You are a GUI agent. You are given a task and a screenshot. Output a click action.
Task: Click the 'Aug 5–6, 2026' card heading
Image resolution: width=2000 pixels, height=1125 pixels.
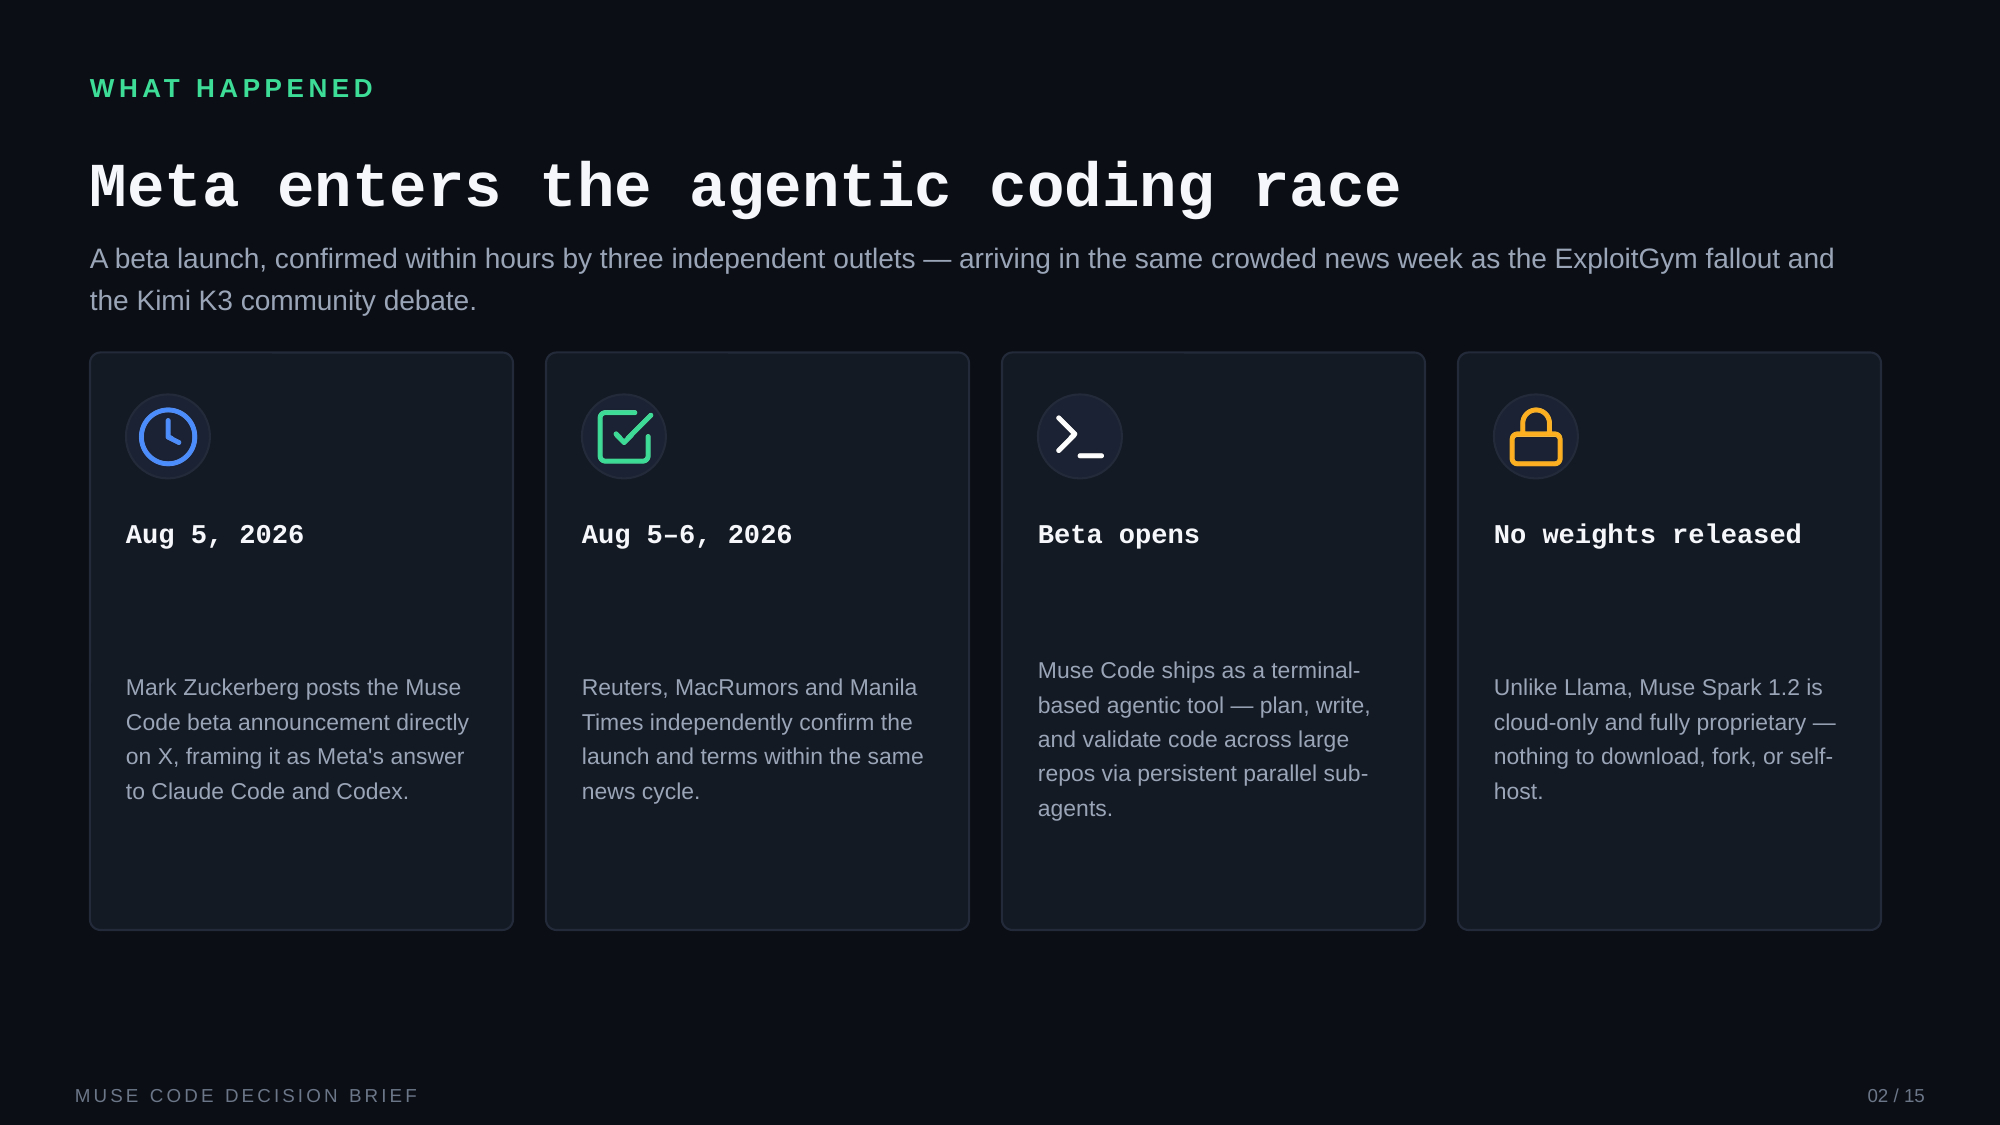pos(687,535)
